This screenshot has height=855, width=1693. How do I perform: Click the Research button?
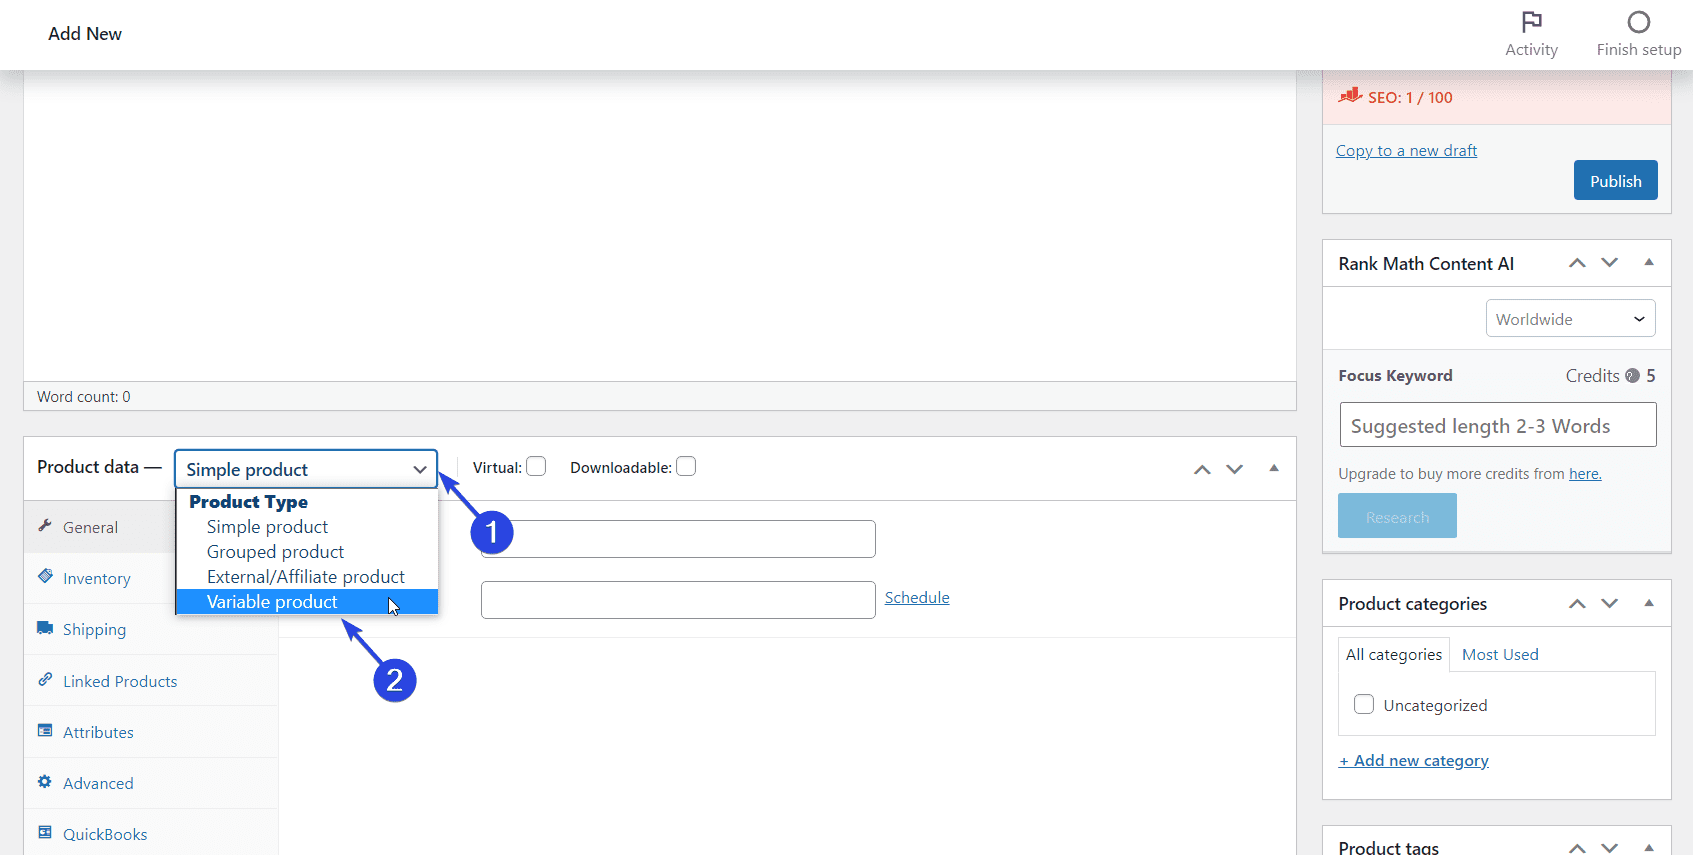[1397, 516]
